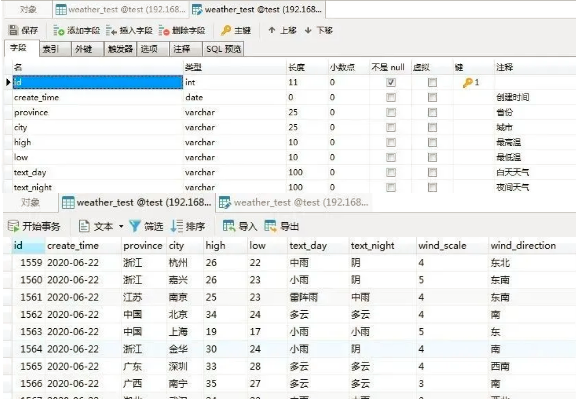Select lower weather_test design tab
576x399 pixels.
pos(294,202)
